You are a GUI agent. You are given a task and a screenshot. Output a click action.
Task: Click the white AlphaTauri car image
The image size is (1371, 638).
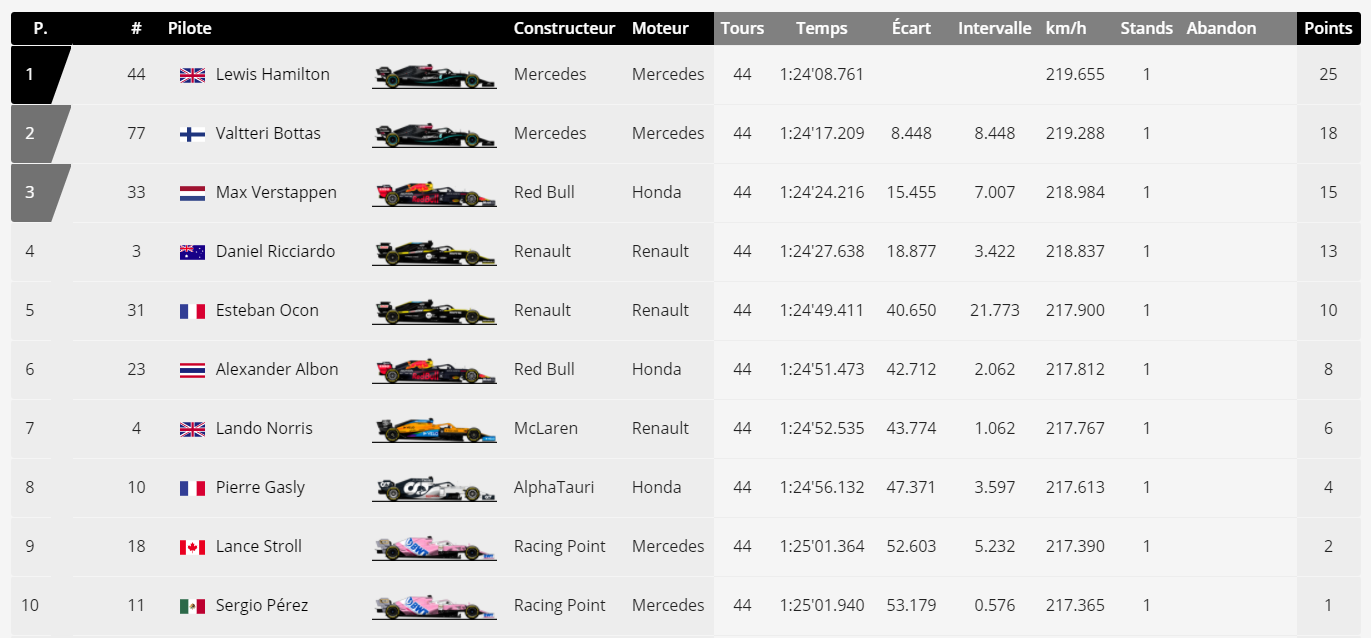pos(434,489)
